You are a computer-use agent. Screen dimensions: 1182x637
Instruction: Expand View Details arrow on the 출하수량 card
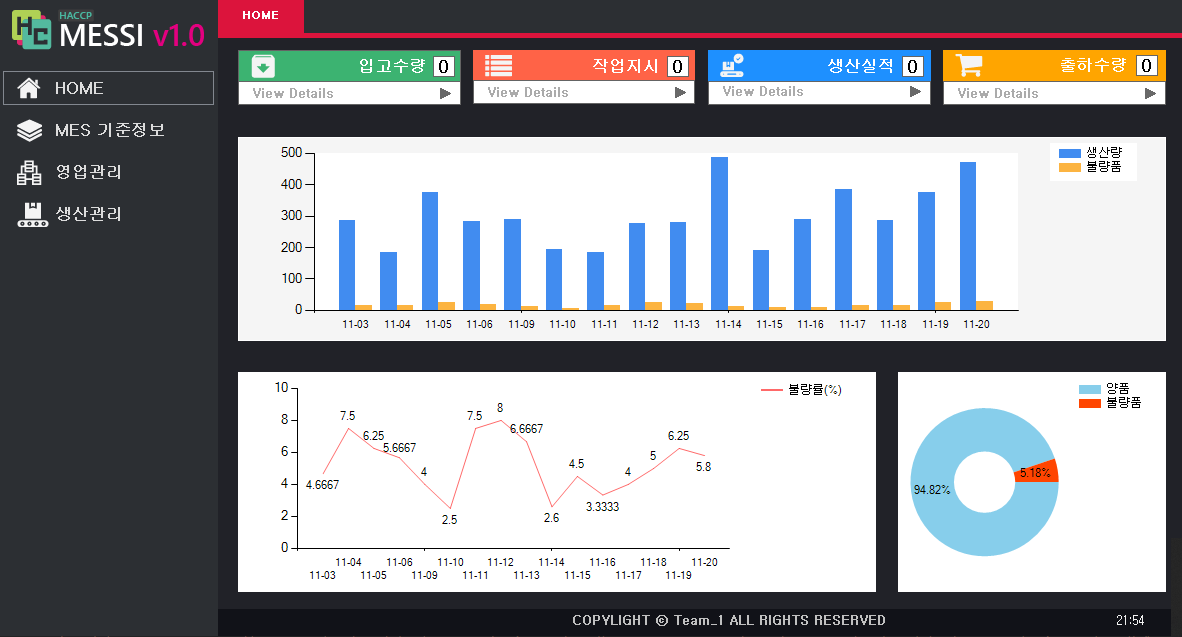click(1151, 93)
